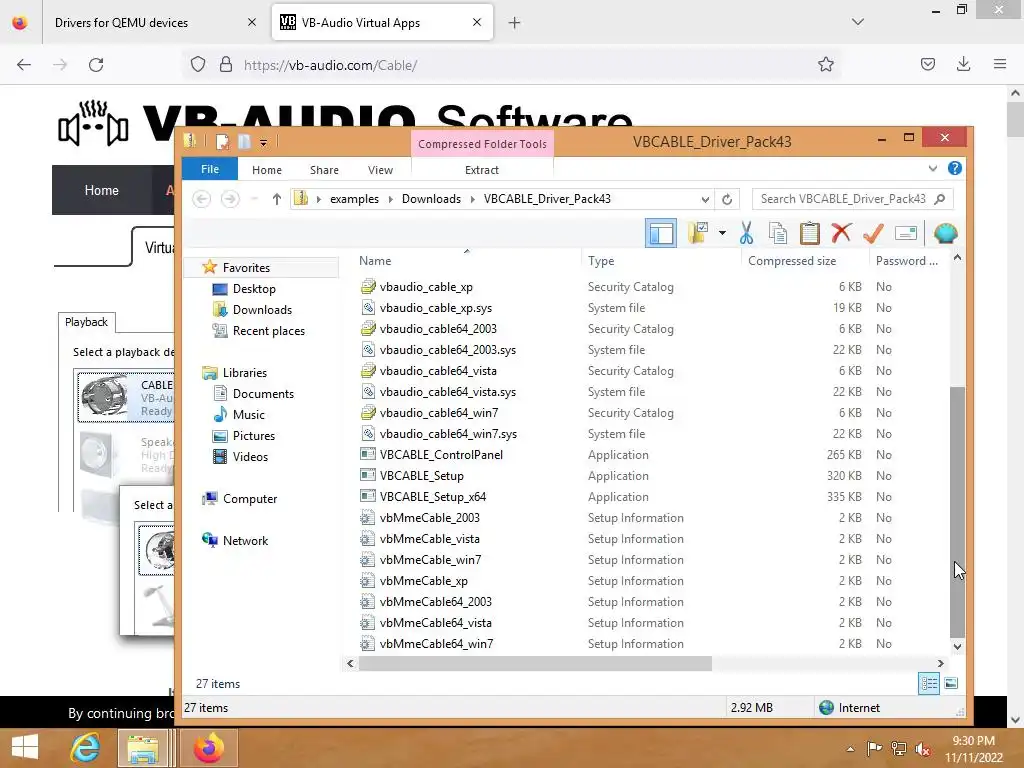1024x768 pixels.
Task: Expand the ribbon with the chevron
Action: [933, 168]
